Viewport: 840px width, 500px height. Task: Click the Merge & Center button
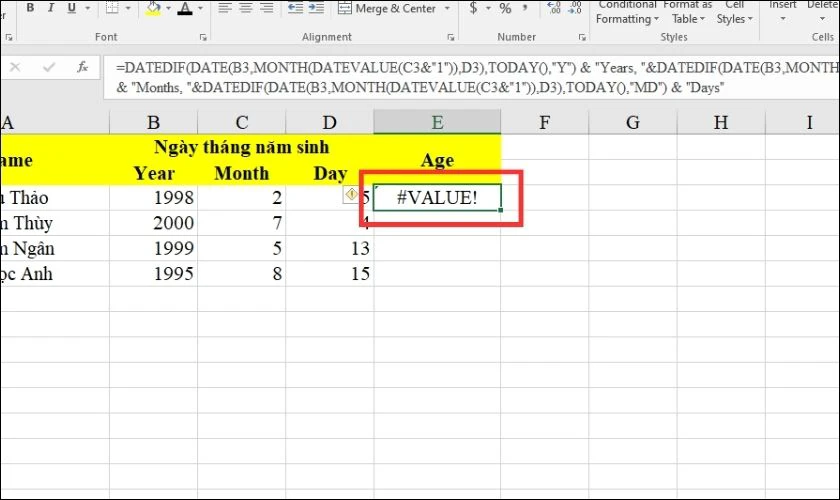pos(387,8)
